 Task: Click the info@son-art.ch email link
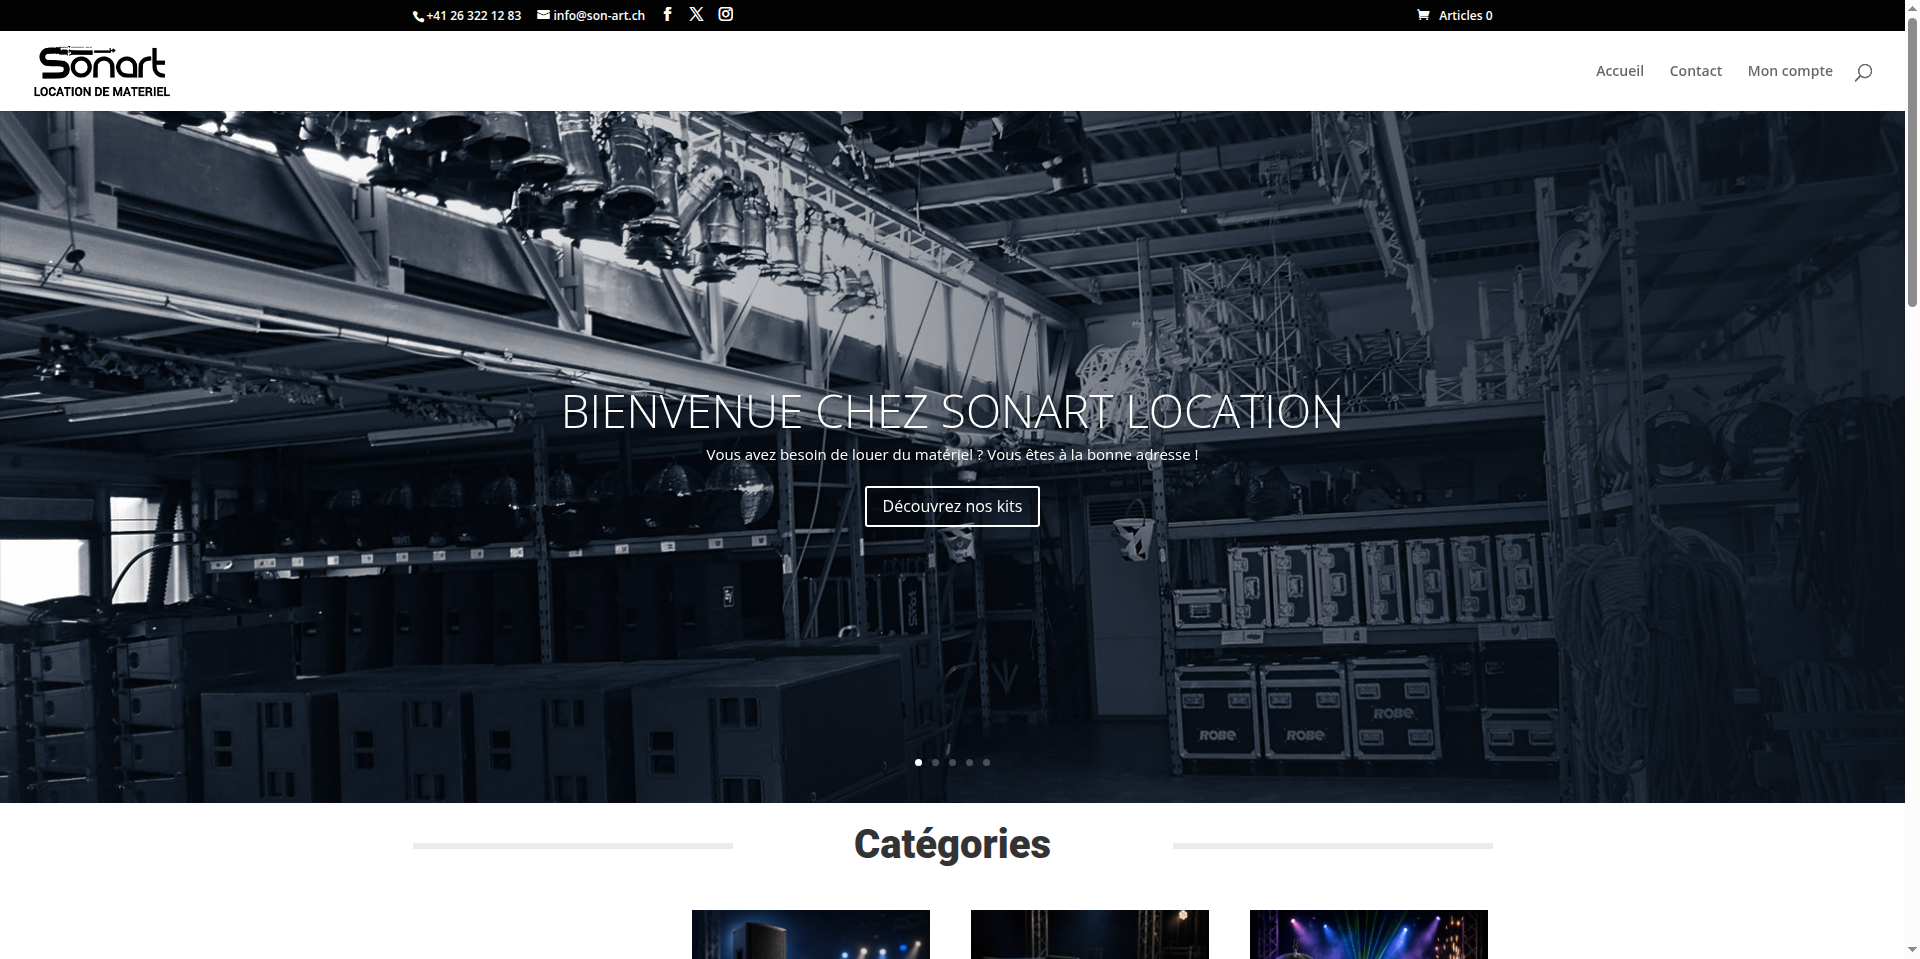[x=591, y=15]
